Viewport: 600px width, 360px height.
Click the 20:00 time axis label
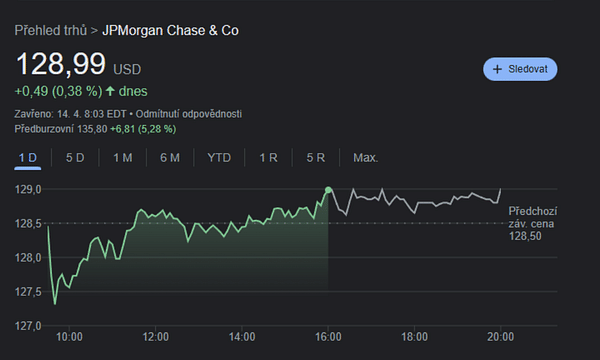pos(501,337)
